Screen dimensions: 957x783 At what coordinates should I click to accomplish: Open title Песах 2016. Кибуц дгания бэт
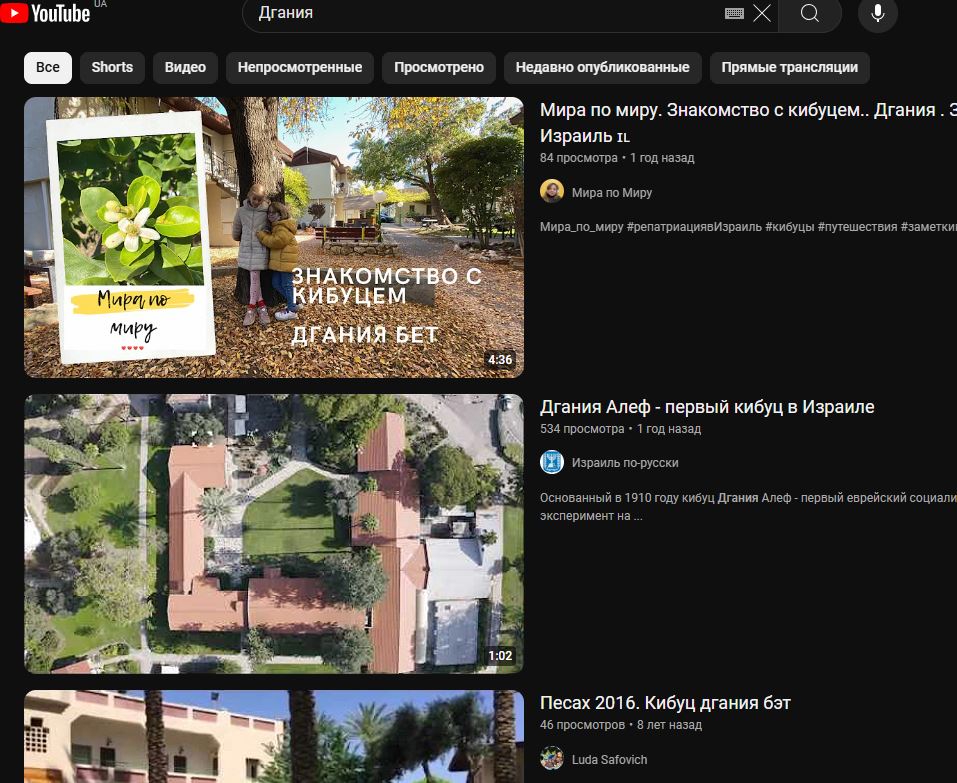[665, 703]
